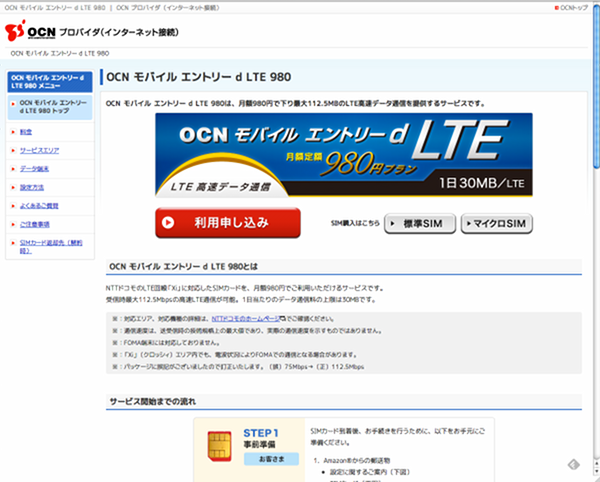This screenshot has height=482, width=600.
Task: Click the red arrow beside データ端末
Action: coord(13,169)
